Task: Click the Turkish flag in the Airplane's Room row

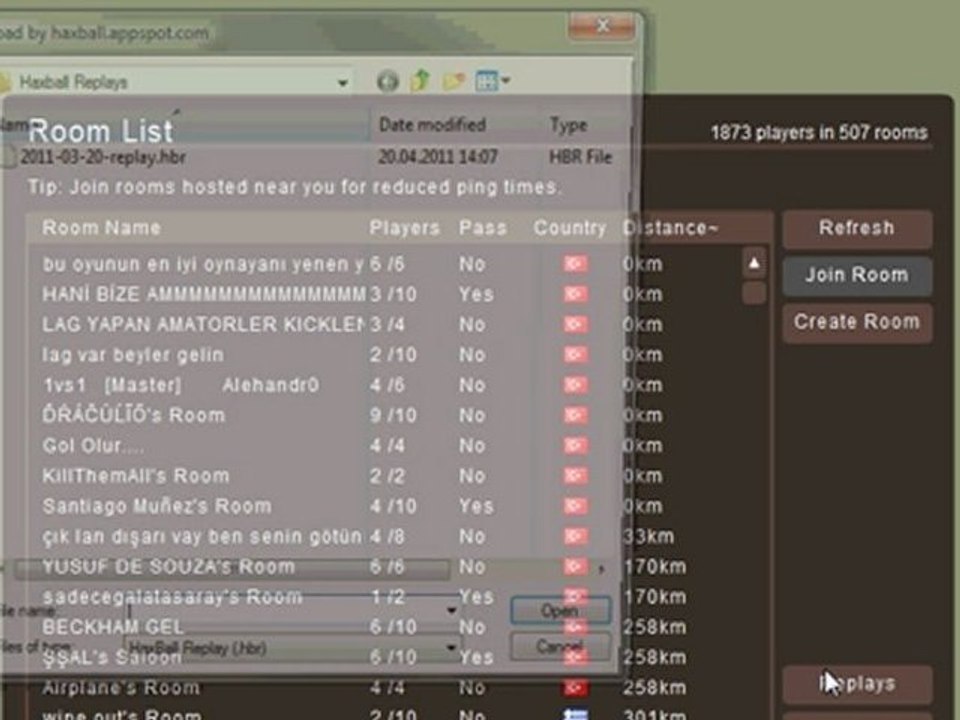Action: [576, 688]
